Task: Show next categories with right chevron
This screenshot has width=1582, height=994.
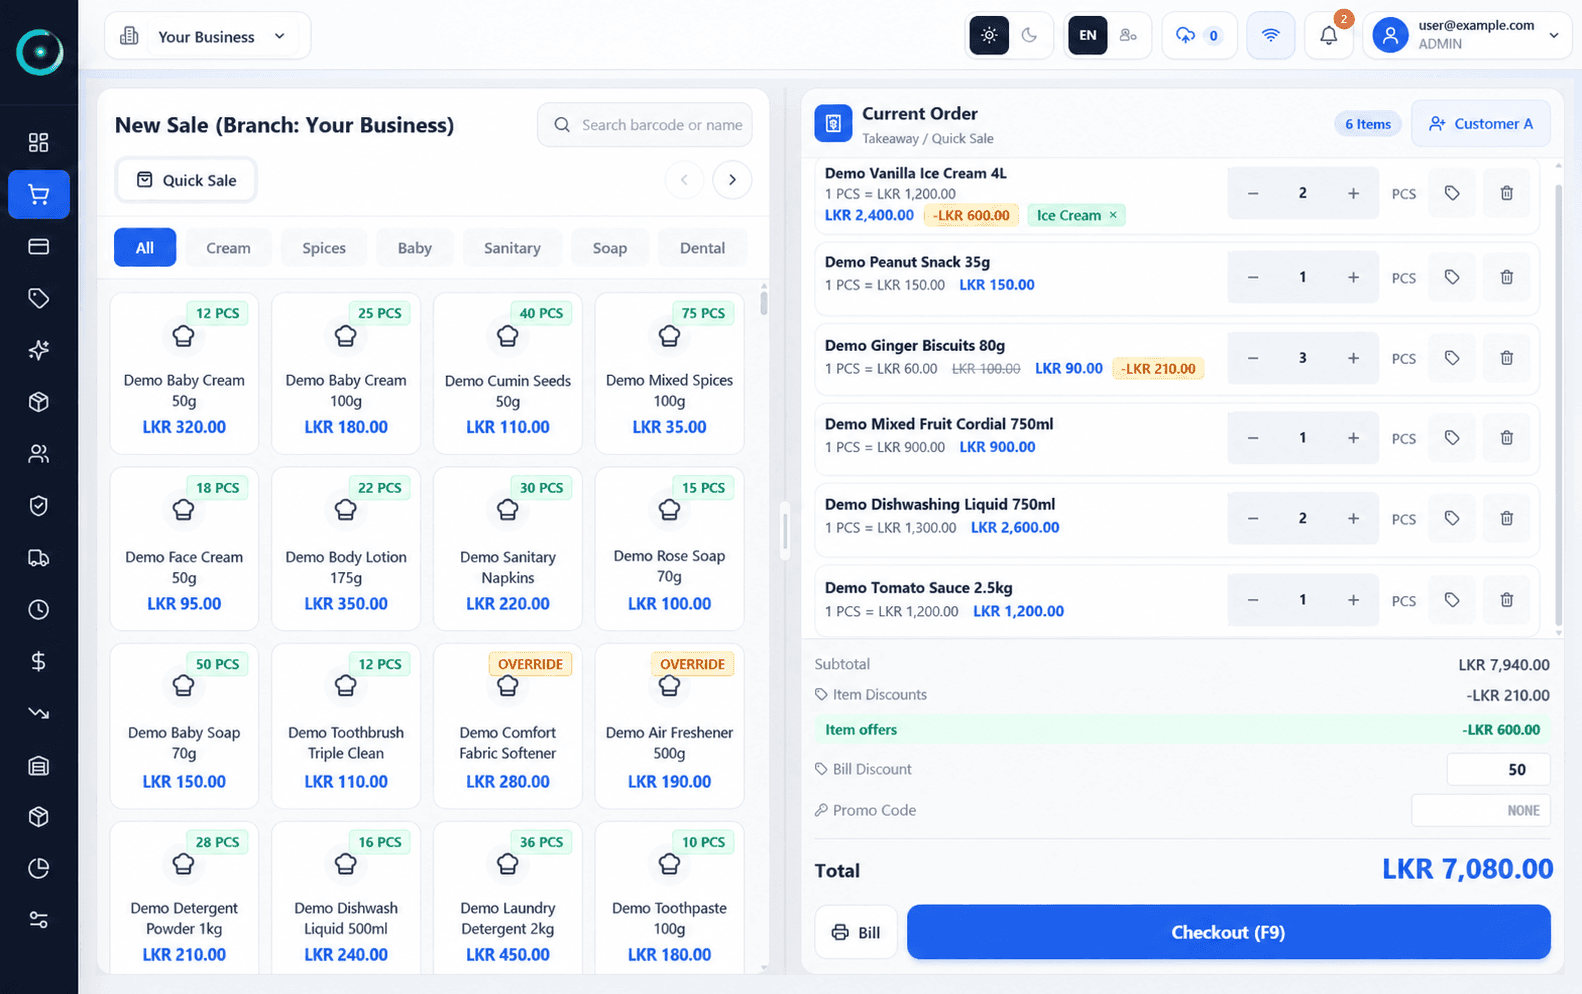Action: pyautogui.click(x=732, y=180)
